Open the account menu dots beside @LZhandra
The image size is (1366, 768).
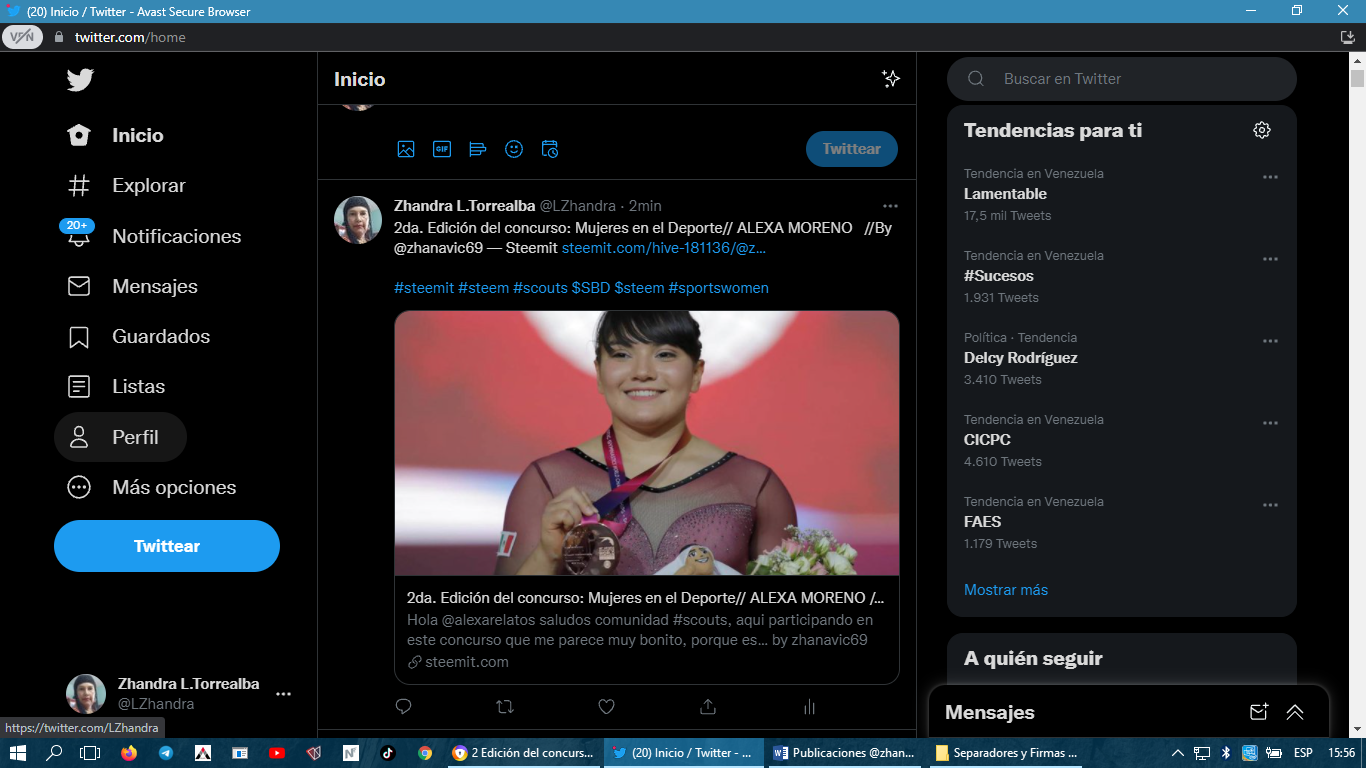(x=284, y=694)
